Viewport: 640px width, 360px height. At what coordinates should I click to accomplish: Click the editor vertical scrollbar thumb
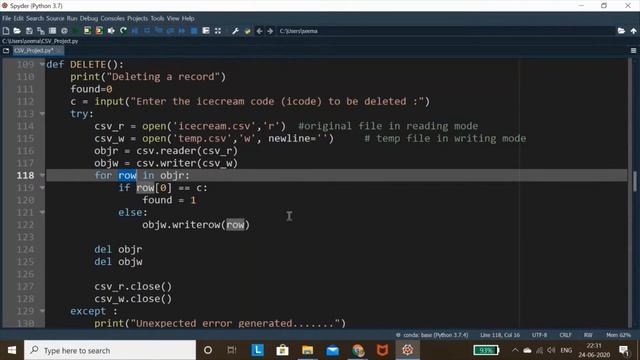tap(635, 181)
